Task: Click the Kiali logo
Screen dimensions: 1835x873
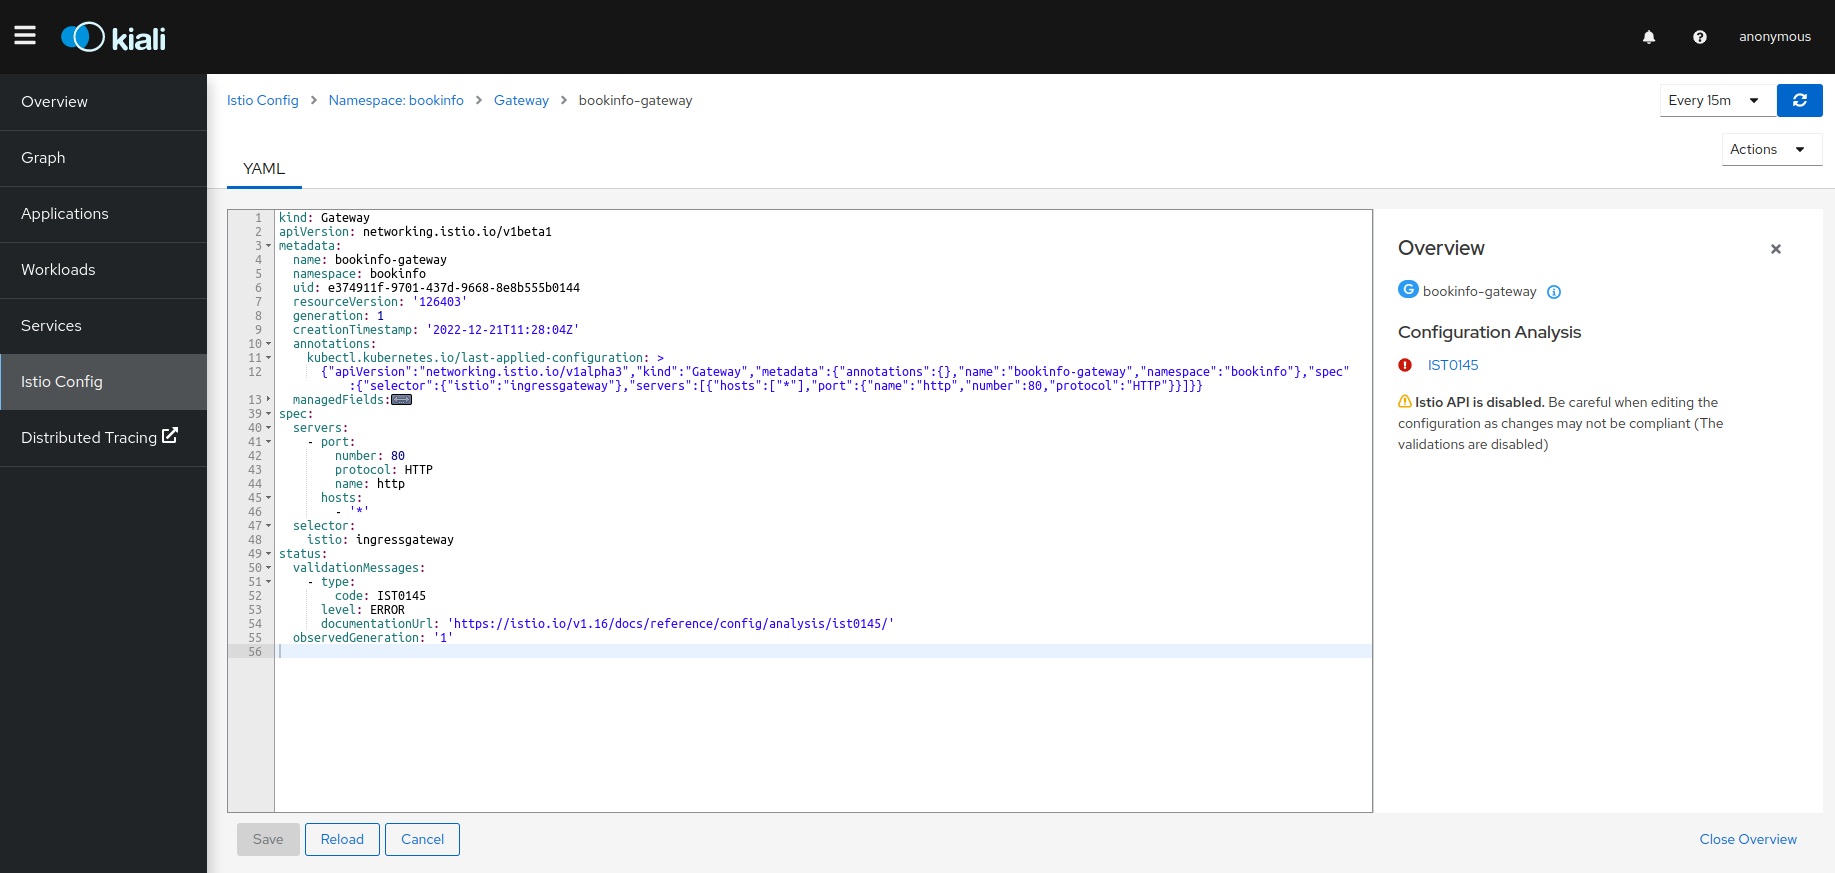Action: coord(114,38)
